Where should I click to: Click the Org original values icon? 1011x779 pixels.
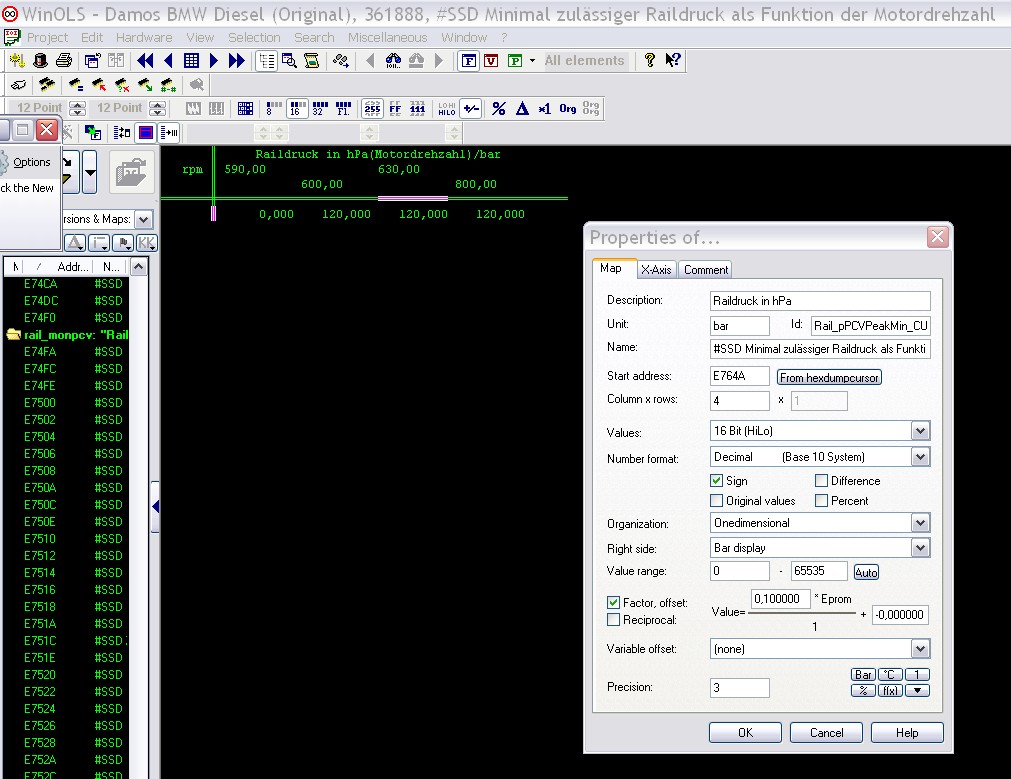[567, 108]
